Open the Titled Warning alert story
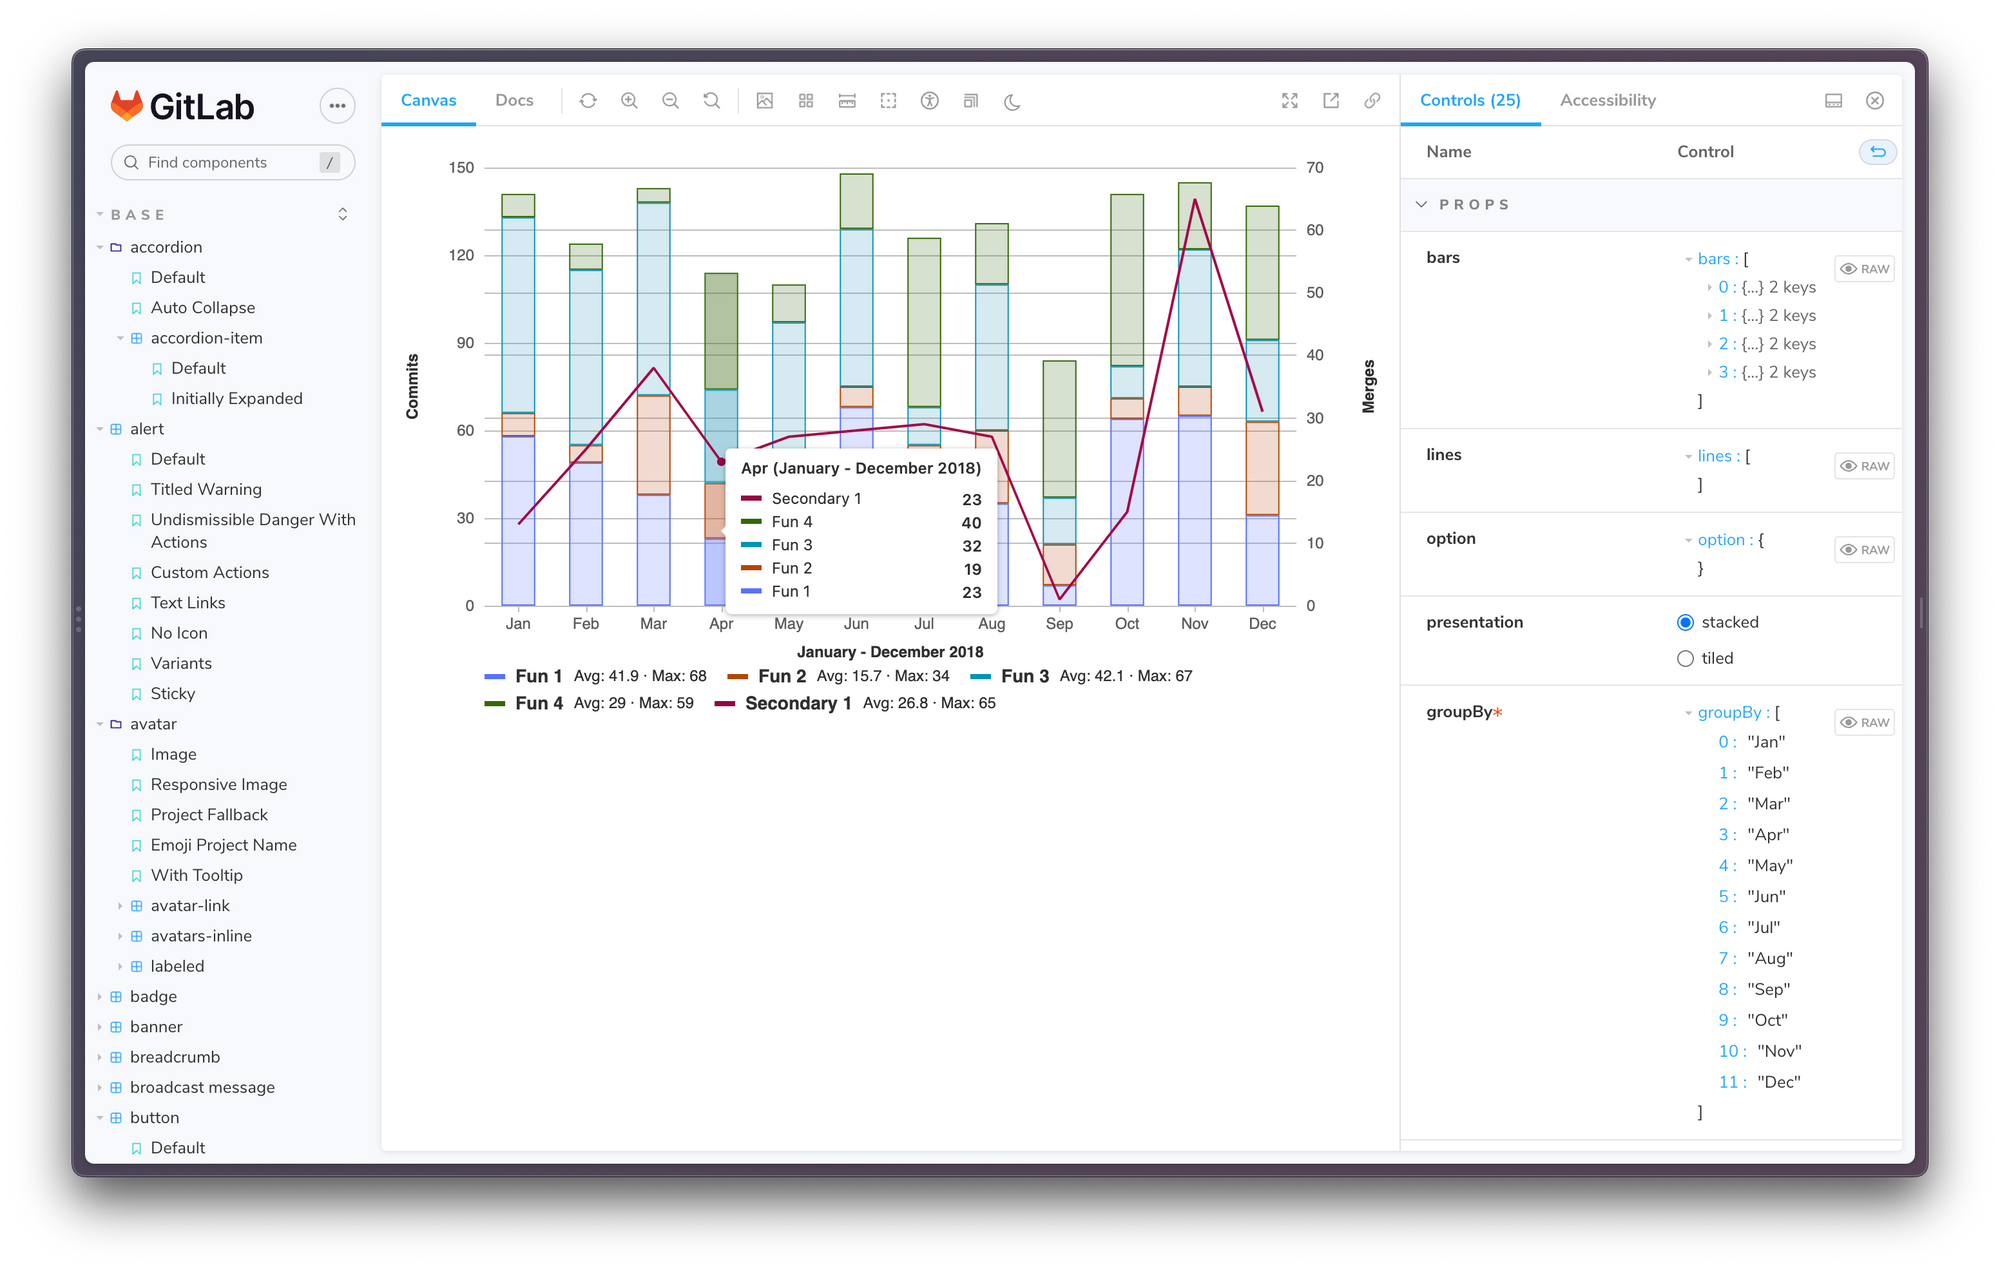This screenshot has width=2000, height=1272. click(x=206, y=489)
